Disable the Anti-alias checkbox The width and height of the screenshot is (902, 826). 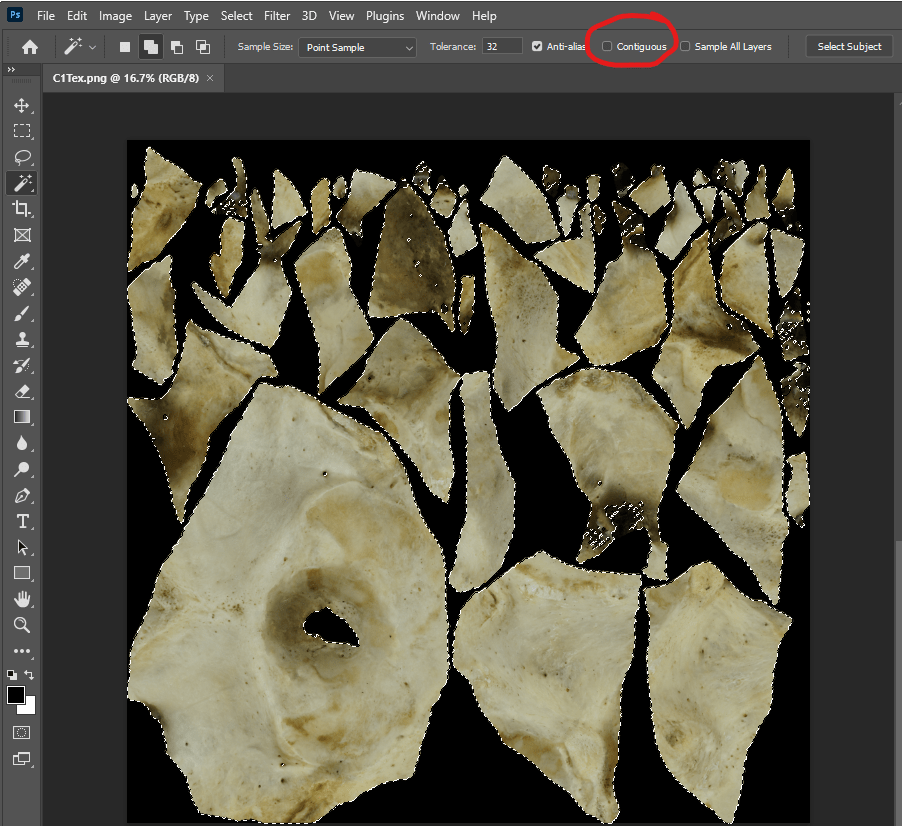pos(538,47)
